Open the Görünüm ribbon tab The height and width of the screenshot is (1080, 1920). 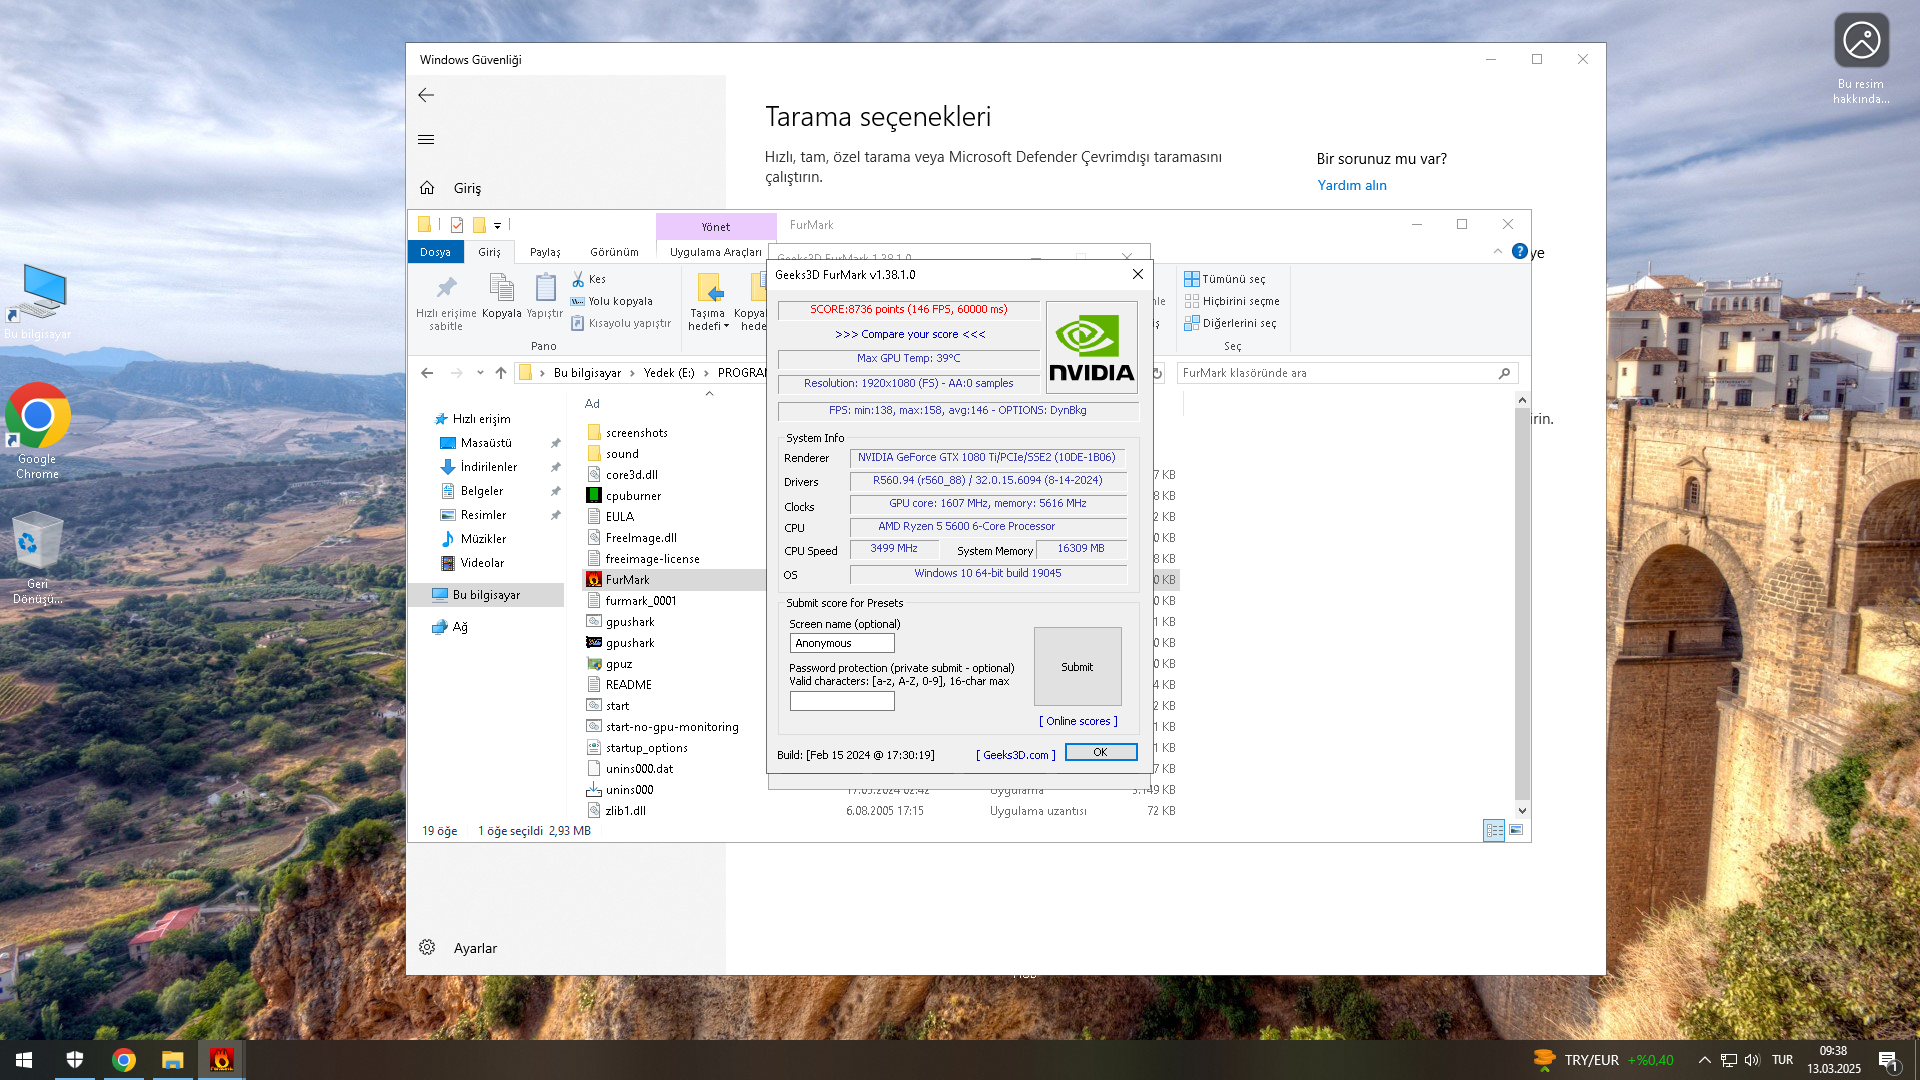614,252
